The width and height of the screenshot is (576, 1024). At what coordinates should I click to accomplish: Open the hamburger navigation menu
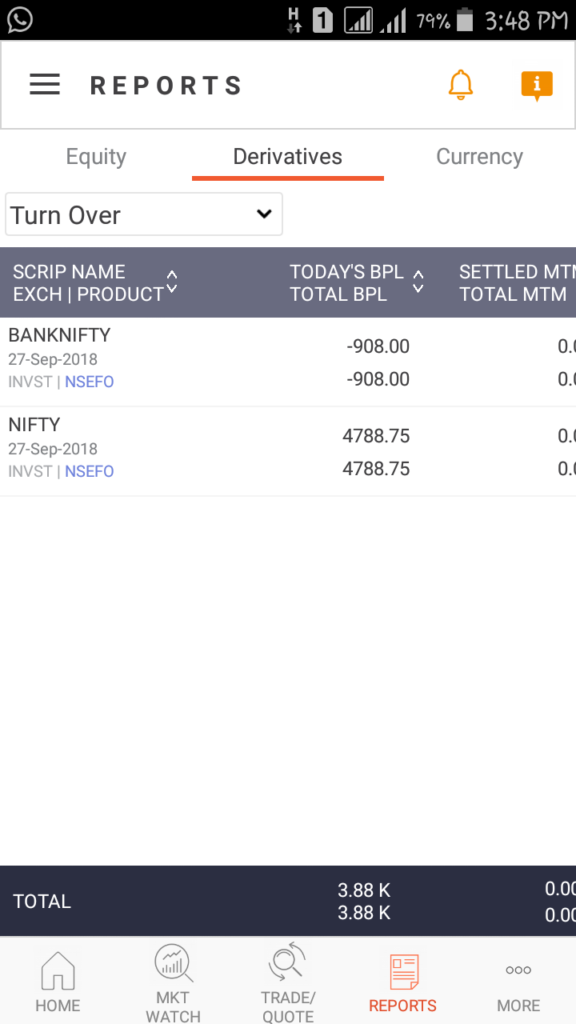click(45, 85)
